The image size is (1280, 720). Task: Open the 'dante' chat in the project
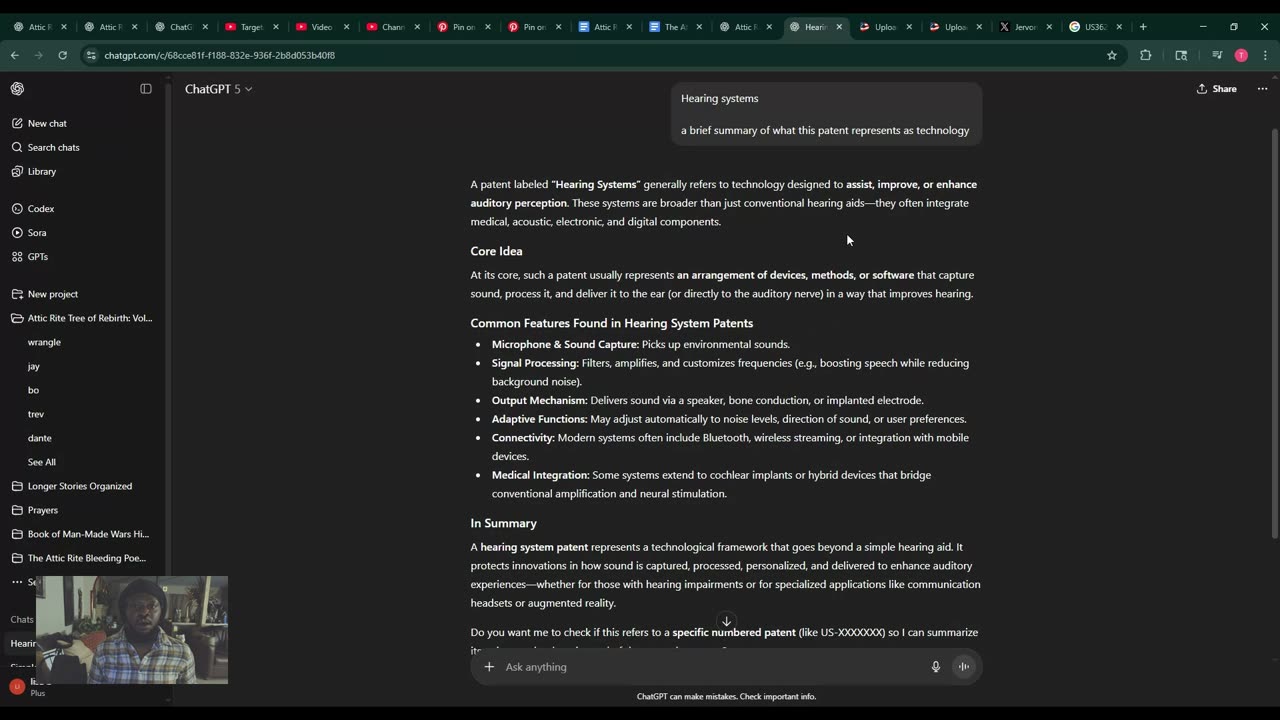point(40,438)
